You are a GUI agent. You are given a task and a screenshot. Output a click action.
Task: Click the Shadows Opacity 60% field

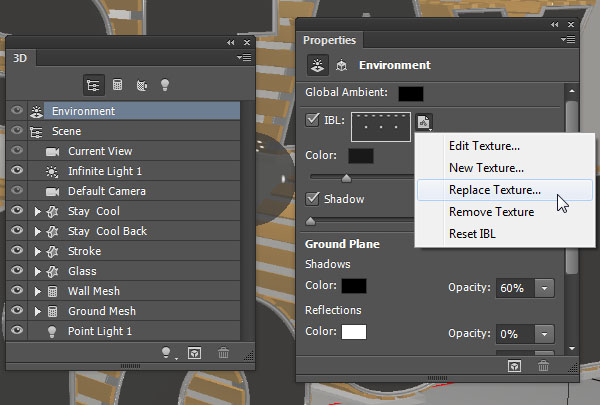[515, 288]
